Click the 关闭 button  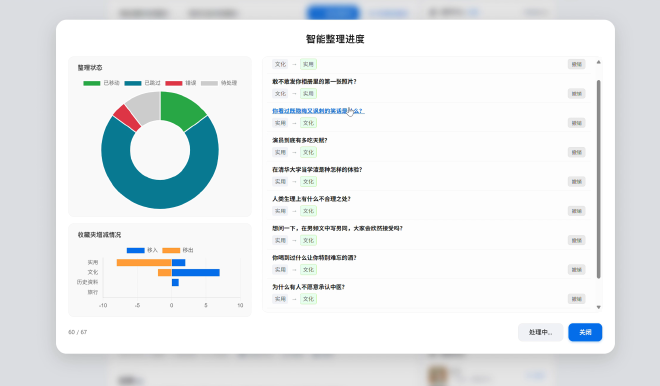pos(585,332)
